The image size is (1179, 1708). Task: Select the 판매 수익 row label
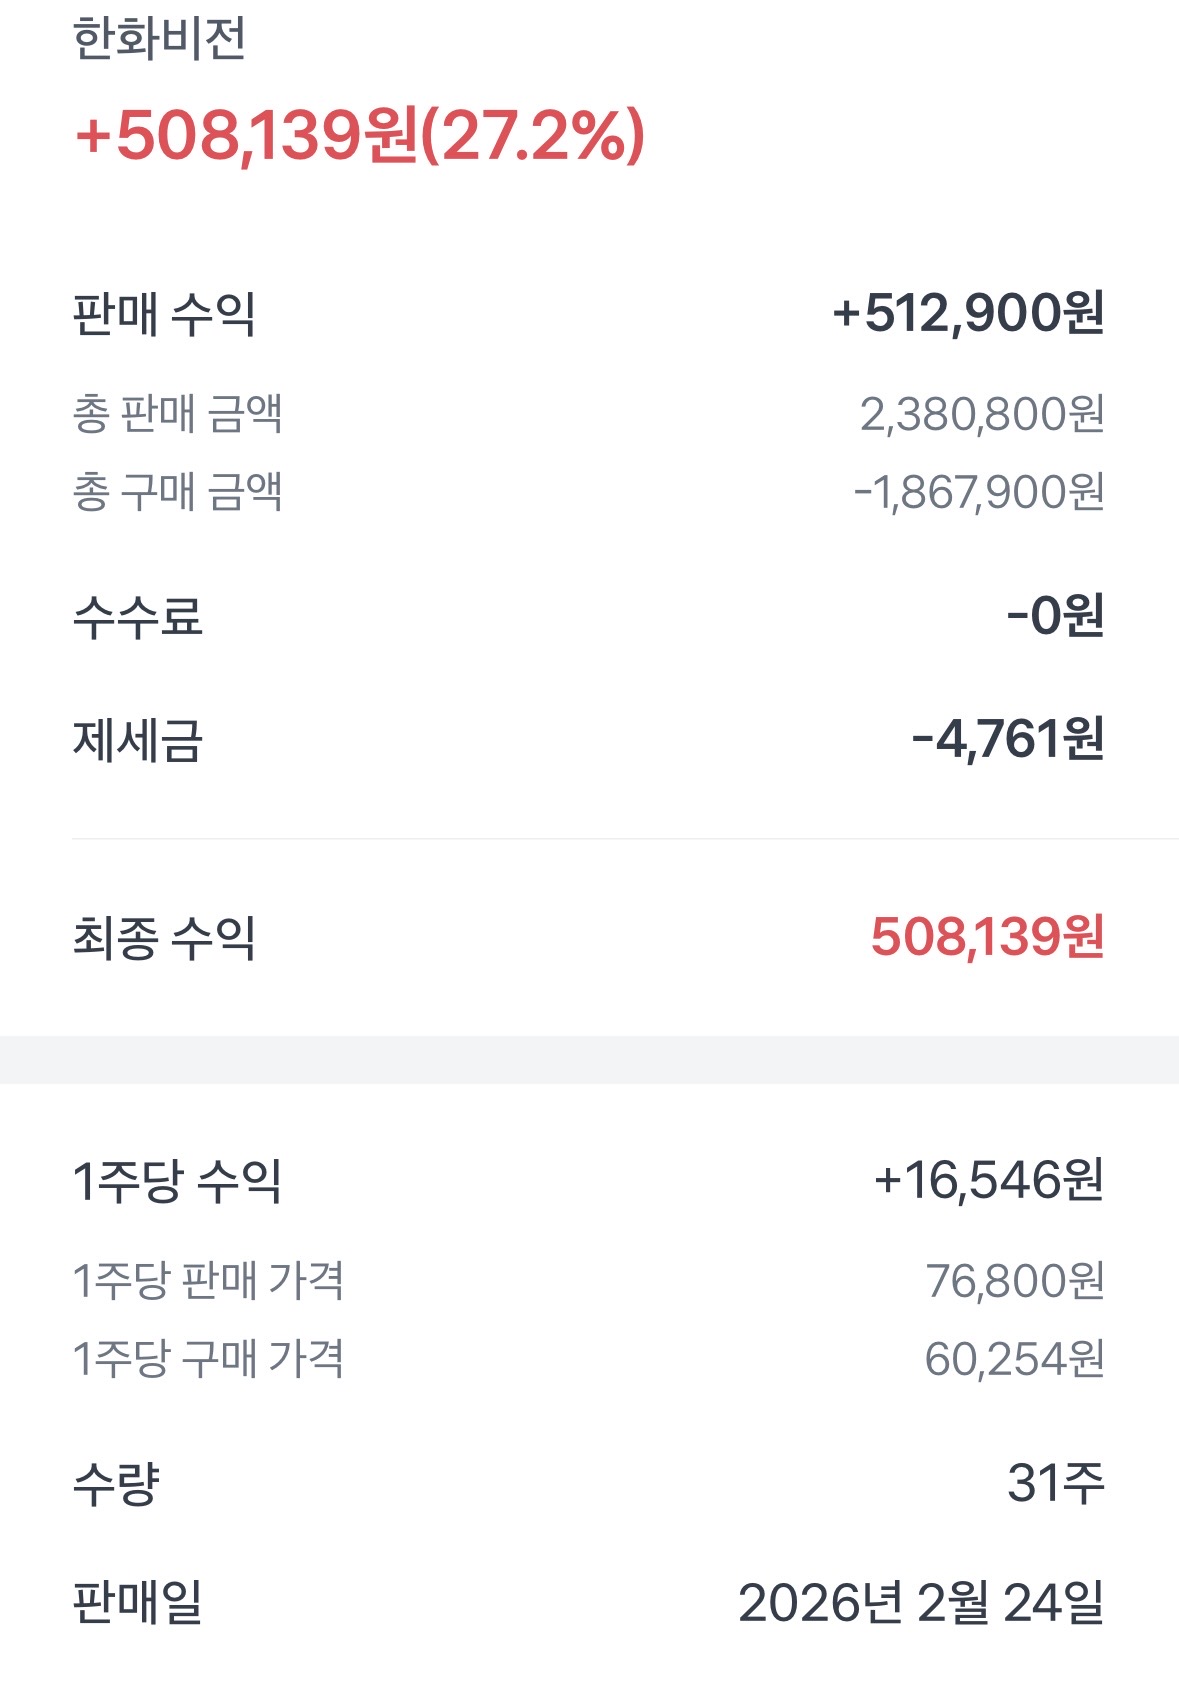click(x=164, y=314)
